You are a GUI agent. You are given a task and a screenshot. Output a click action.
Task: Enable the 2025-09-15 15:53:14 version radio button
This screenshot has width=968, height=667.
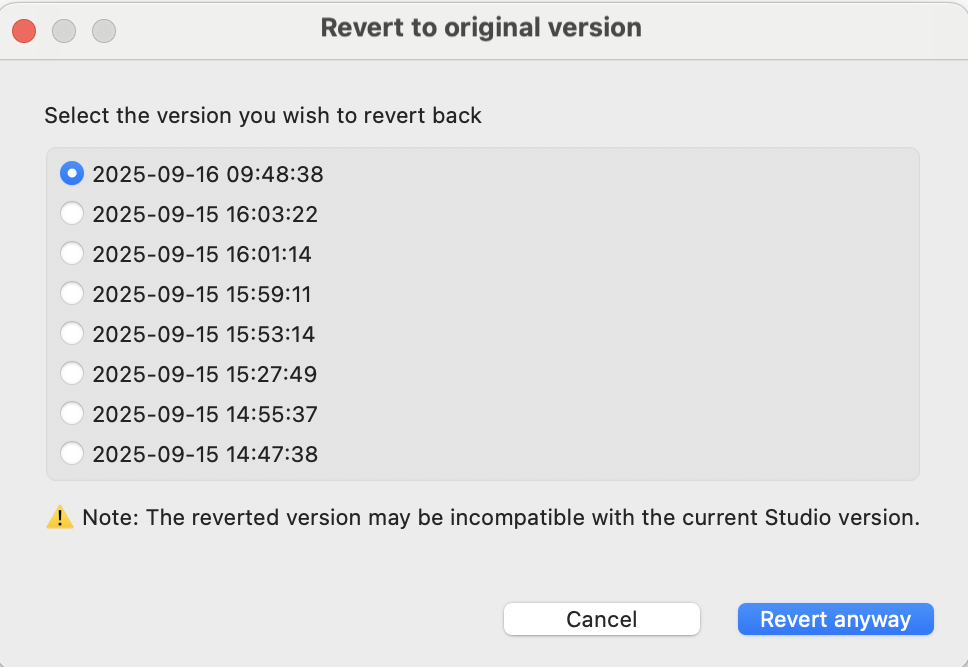[72, 334]
